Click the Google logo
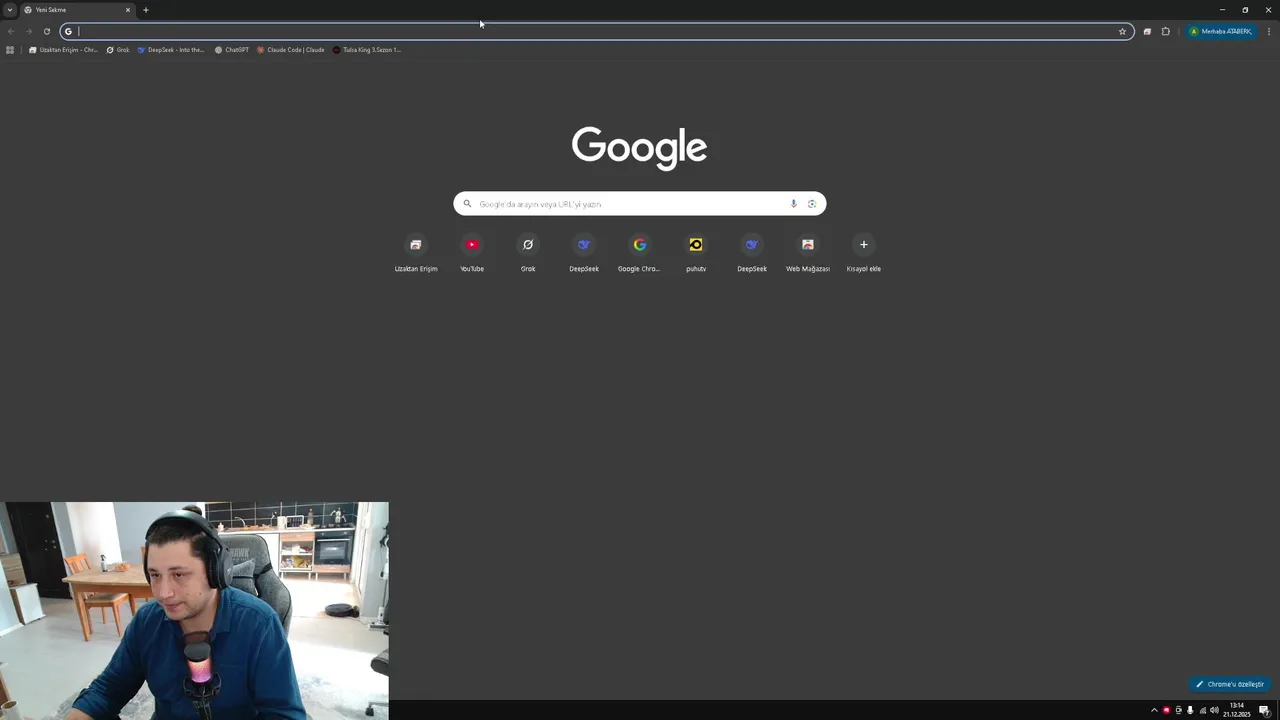The height and width of the screenshot is (720, 1280). coord(640,148)
